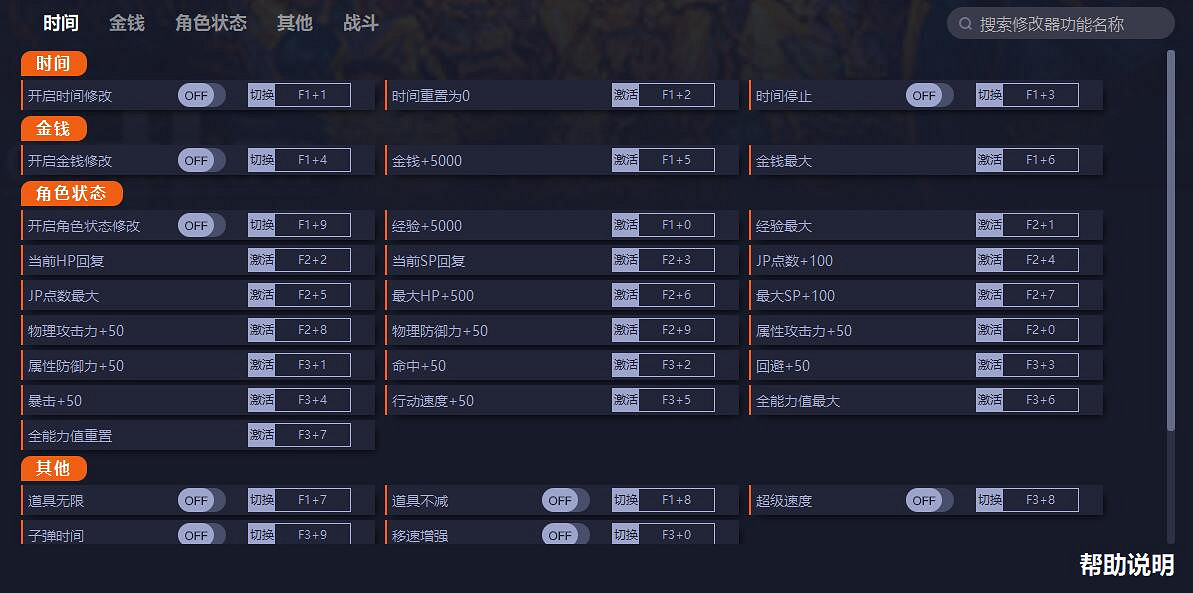Select the 战斗 tab

click(361, 23)
